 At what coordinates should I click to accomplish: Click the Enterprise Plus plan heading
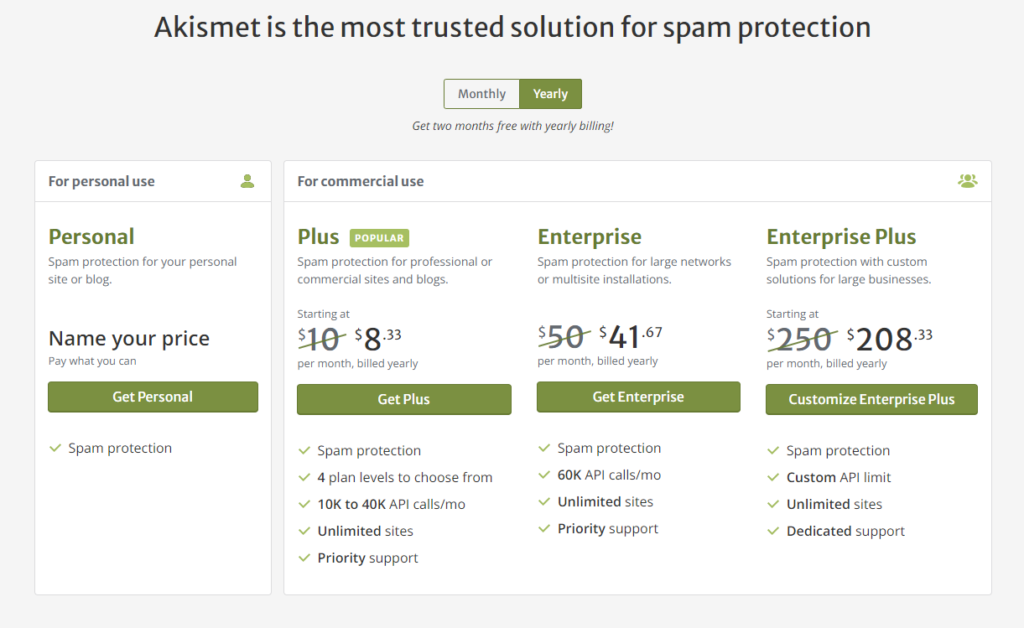[x=841, y=236]
